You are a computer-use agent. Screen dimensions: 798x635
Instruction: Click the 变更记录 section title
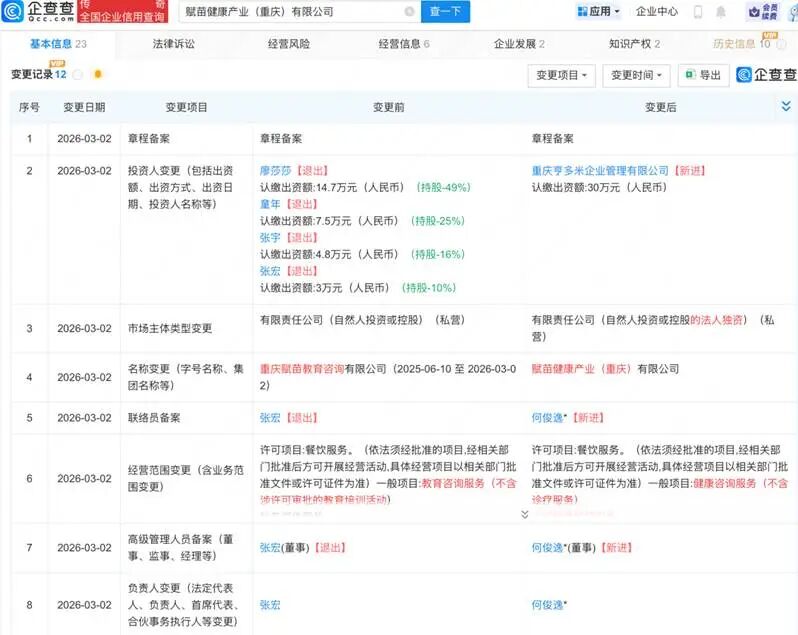[32, 74]
